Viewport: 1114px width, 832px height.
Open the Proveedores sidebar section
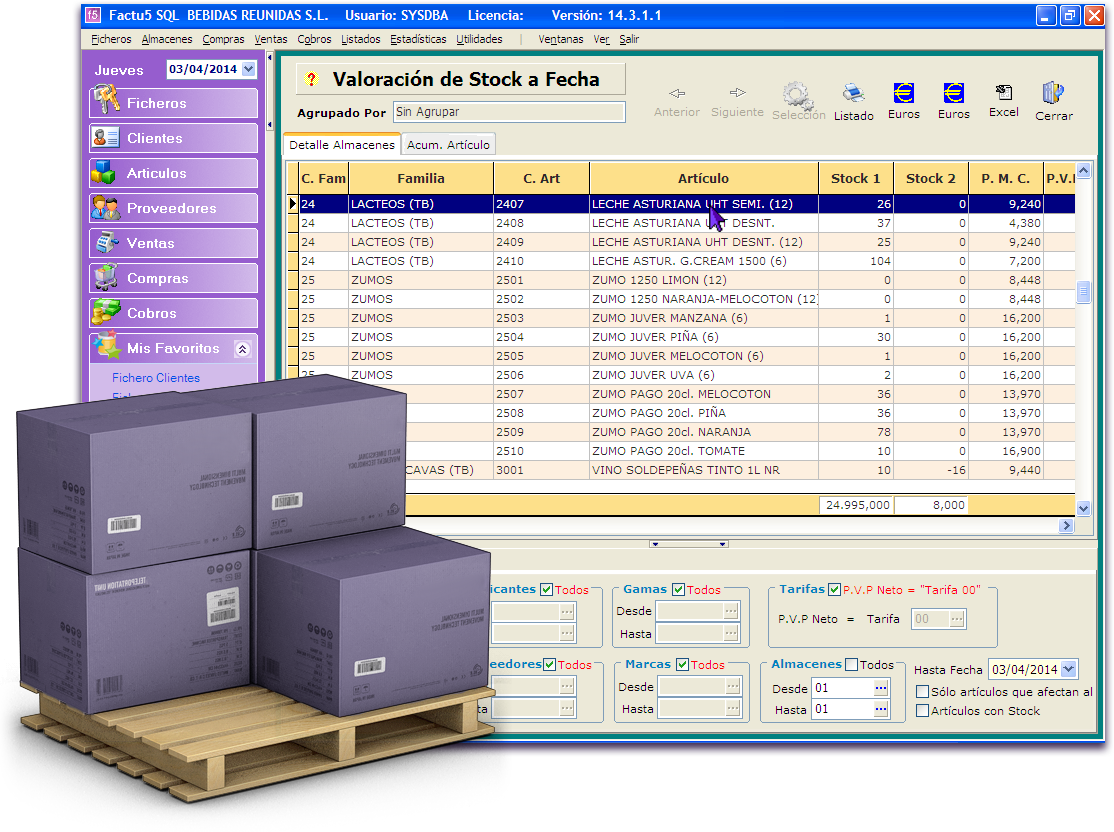tap(174, 208)
